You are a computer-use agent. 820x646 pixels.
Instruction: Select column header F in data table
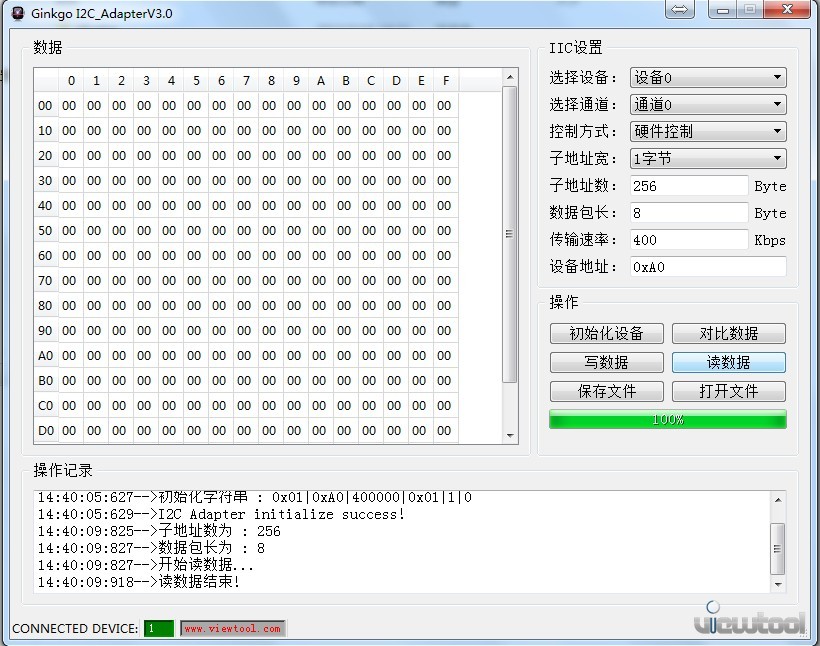pyautogui.click(x=446, y=81)
